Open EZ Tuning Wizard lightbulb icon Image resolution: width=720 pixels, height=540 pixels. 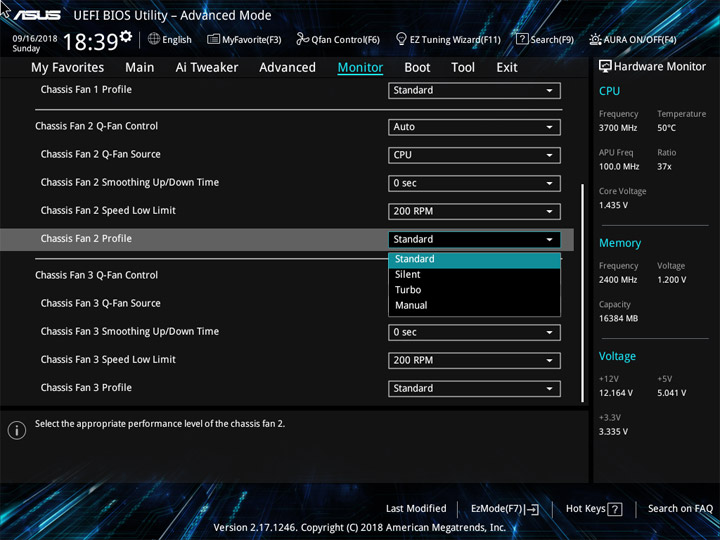point(401,39)
